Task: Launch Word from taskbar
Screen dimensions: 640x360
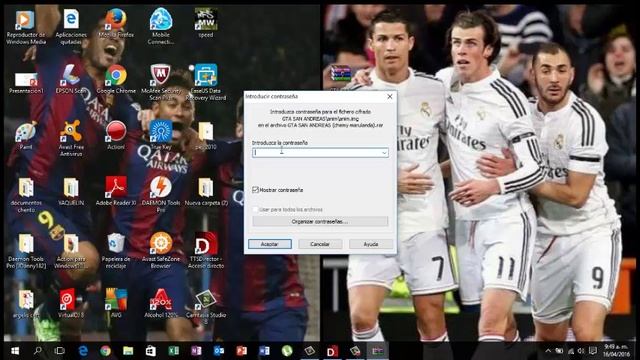Action: tap(264, 351)
